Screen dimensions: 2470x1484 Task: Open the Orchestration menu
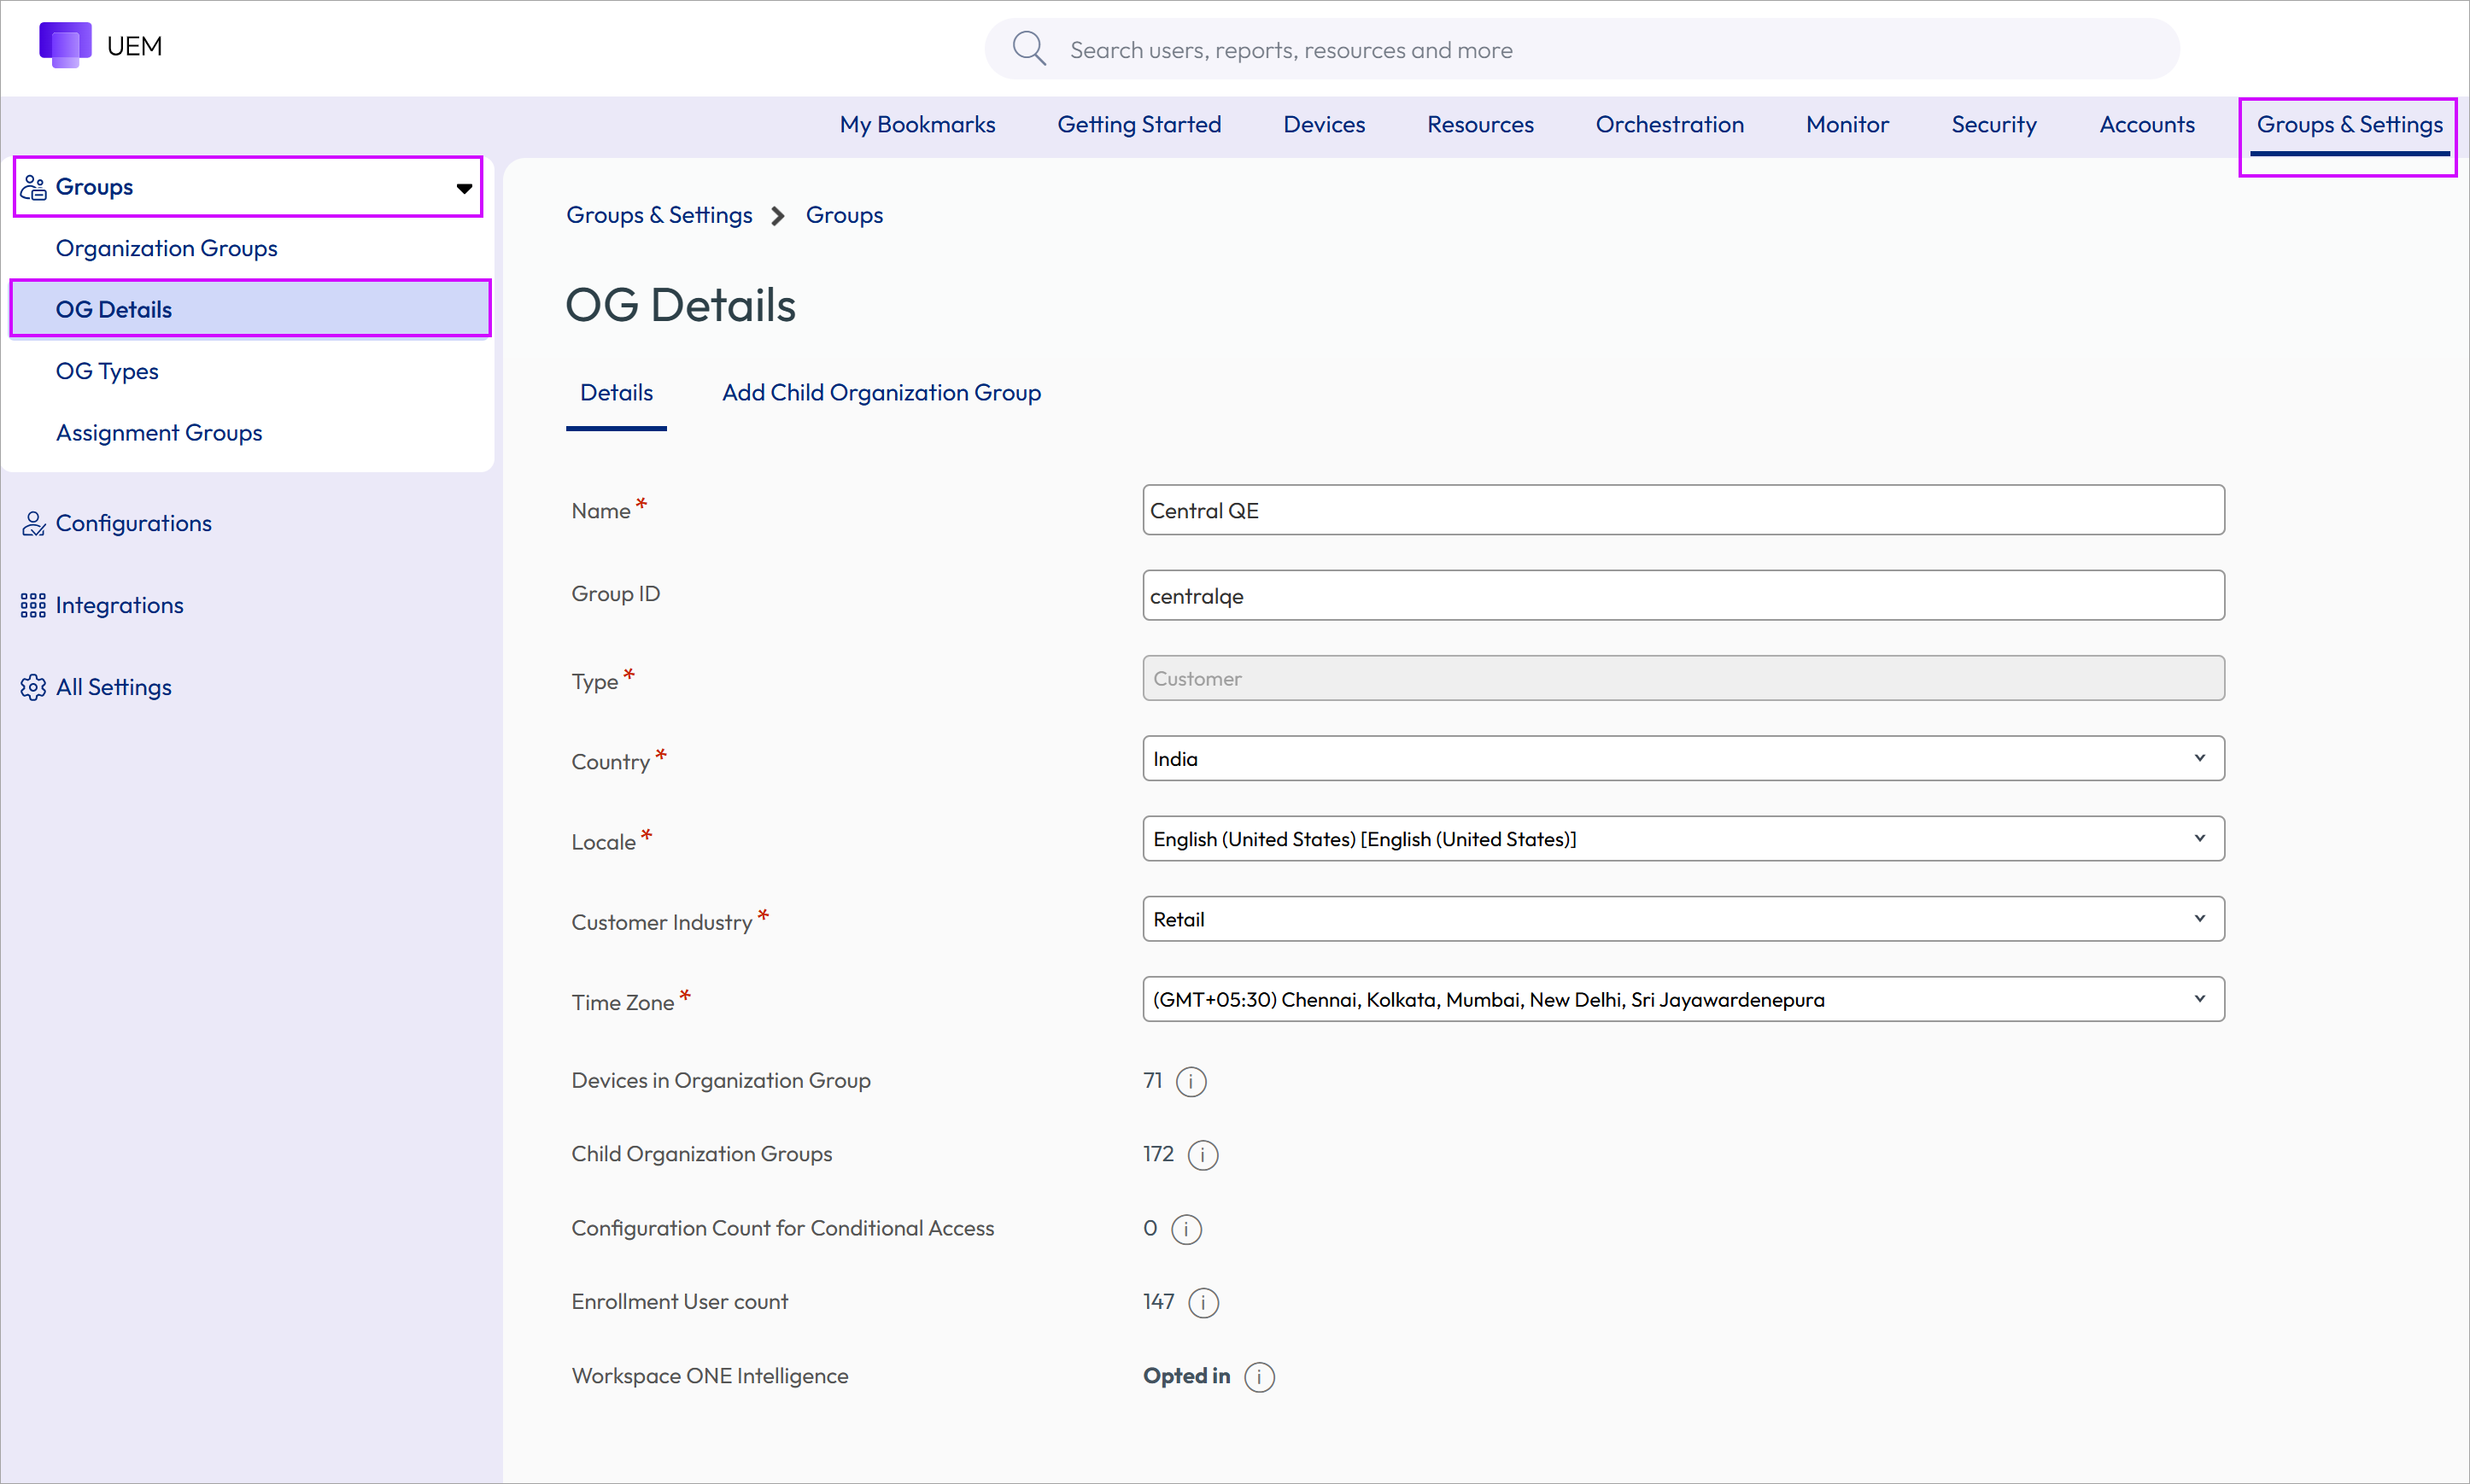1669,124
